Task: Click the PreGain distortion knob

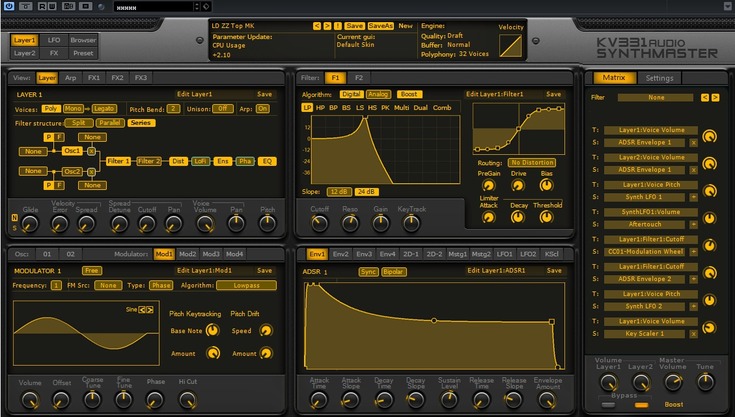Action: tap(488, 186)
